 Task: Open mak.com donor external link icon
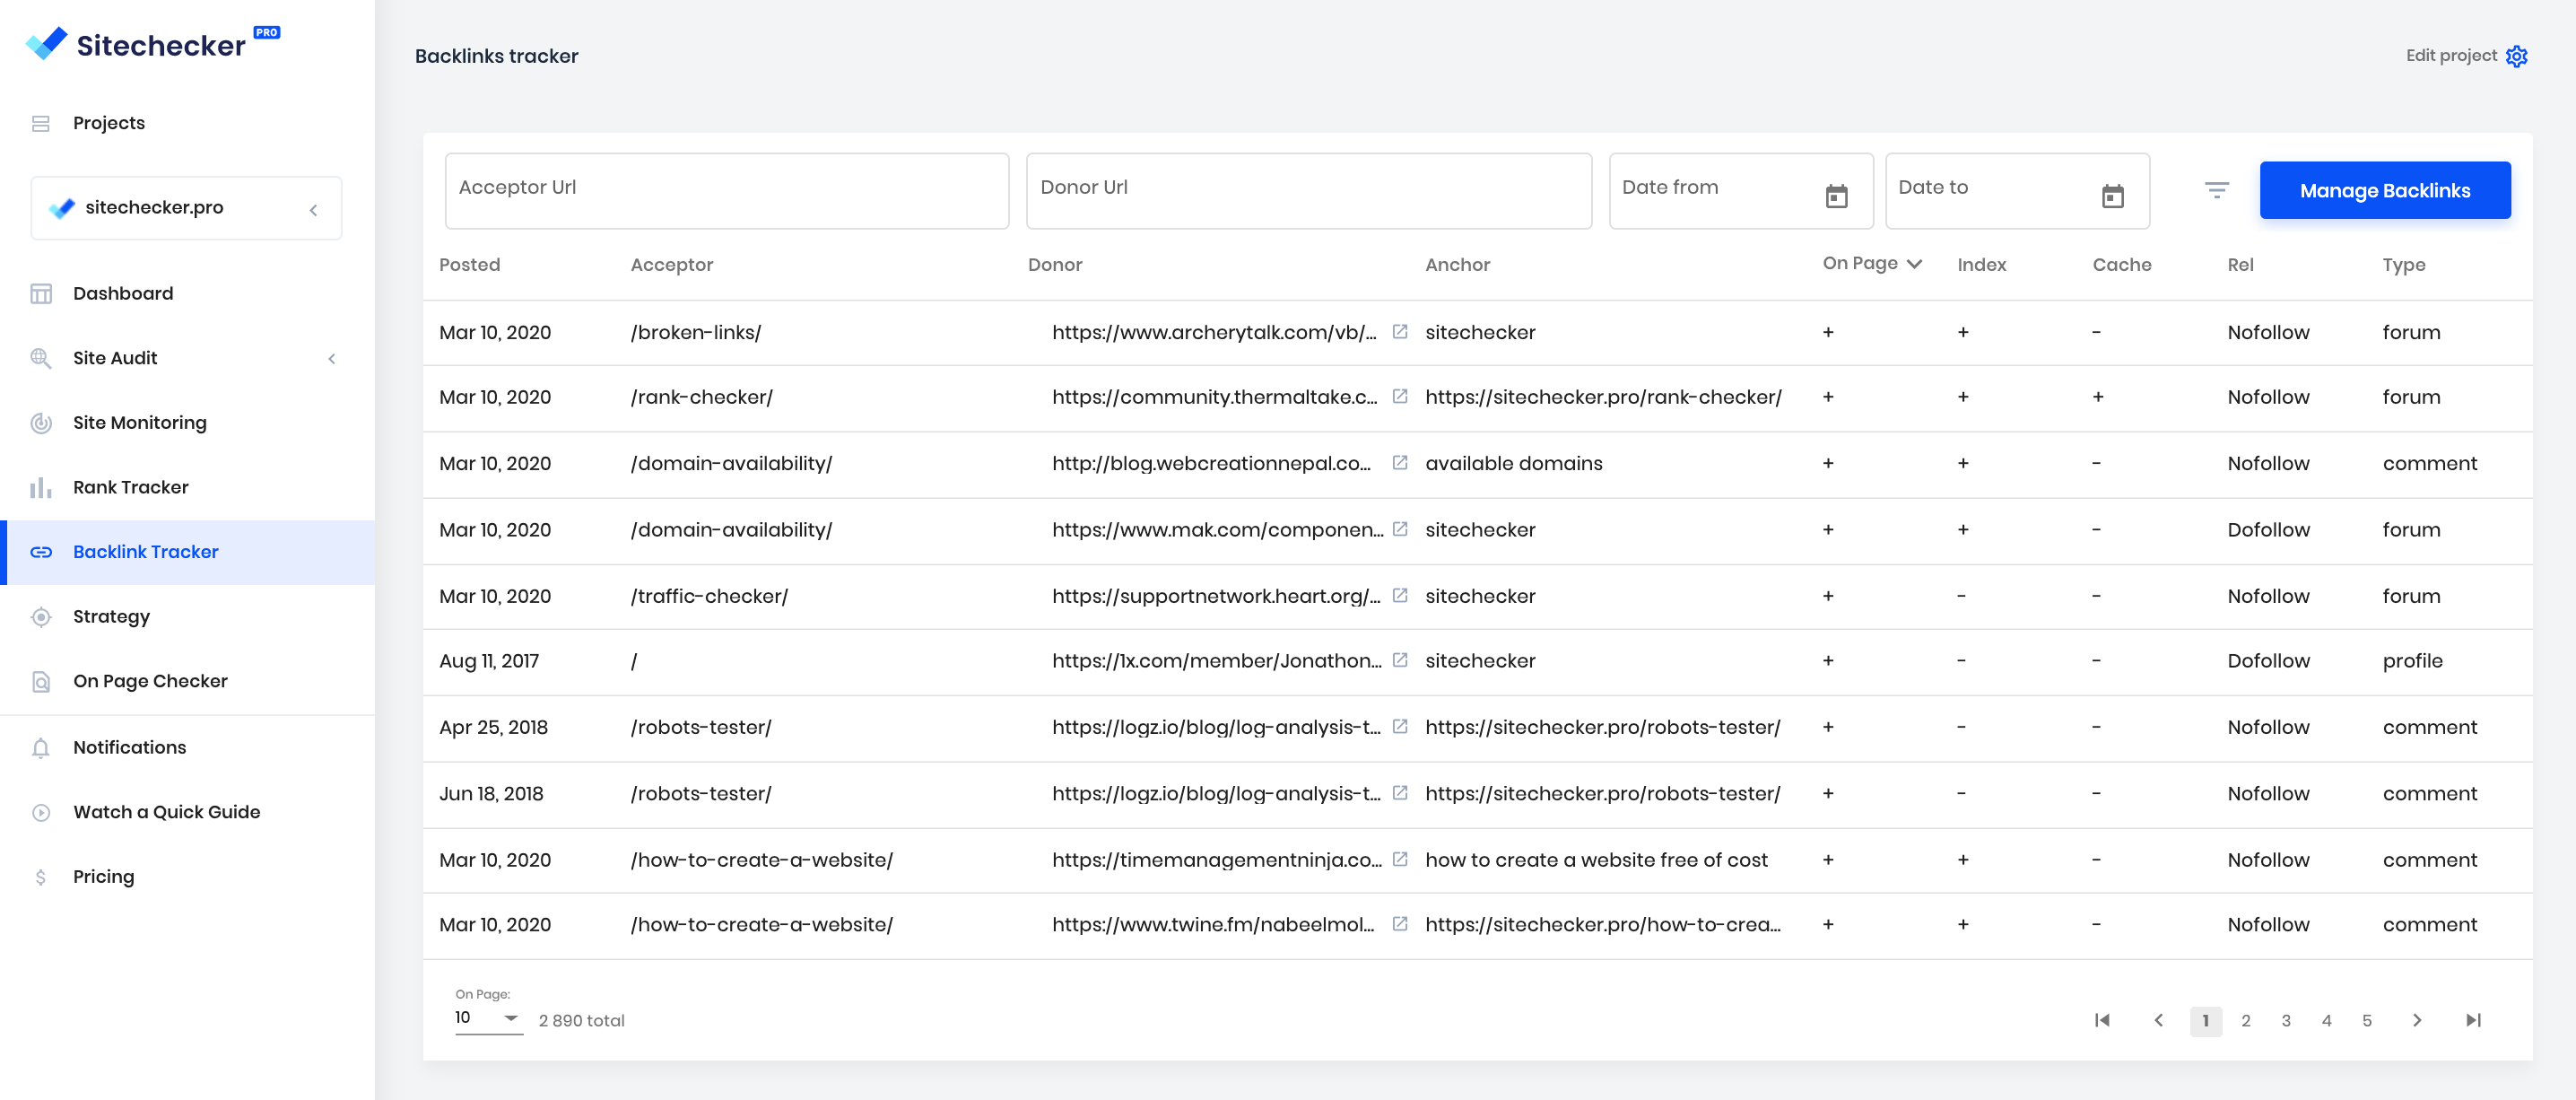(1400, 529)
